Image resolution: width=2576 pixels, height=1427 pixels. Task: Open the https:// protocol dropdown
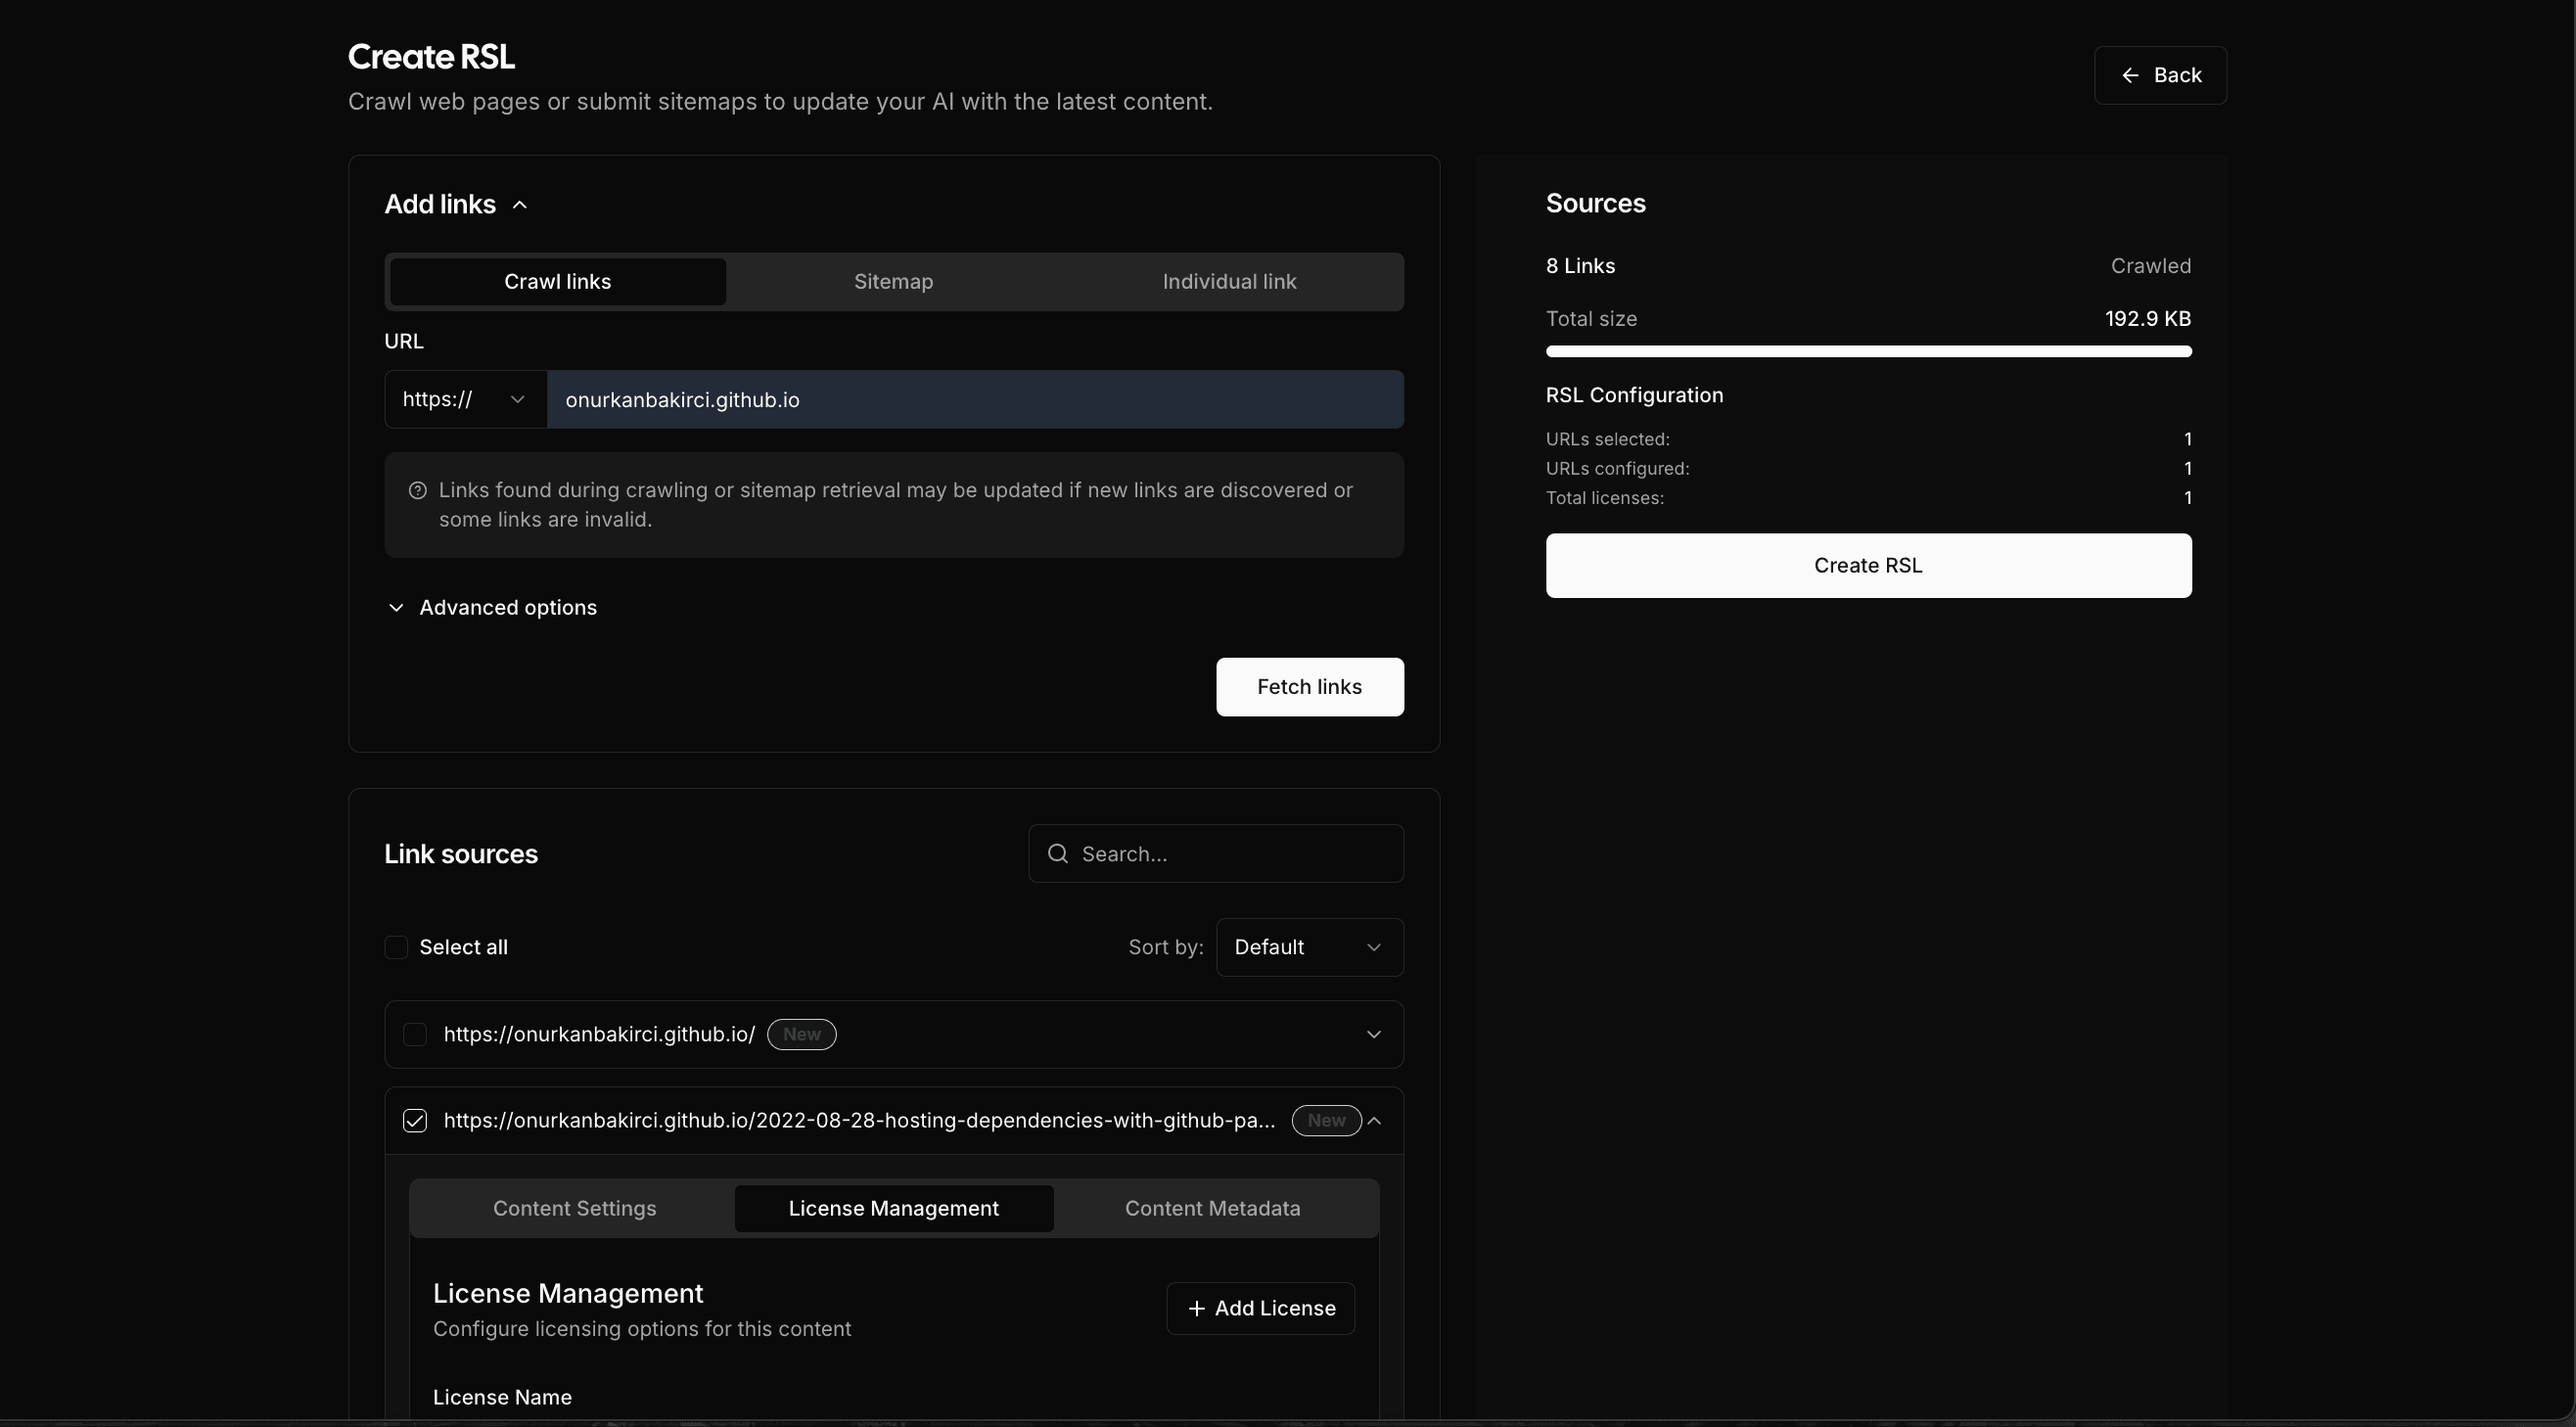point(465,400)
